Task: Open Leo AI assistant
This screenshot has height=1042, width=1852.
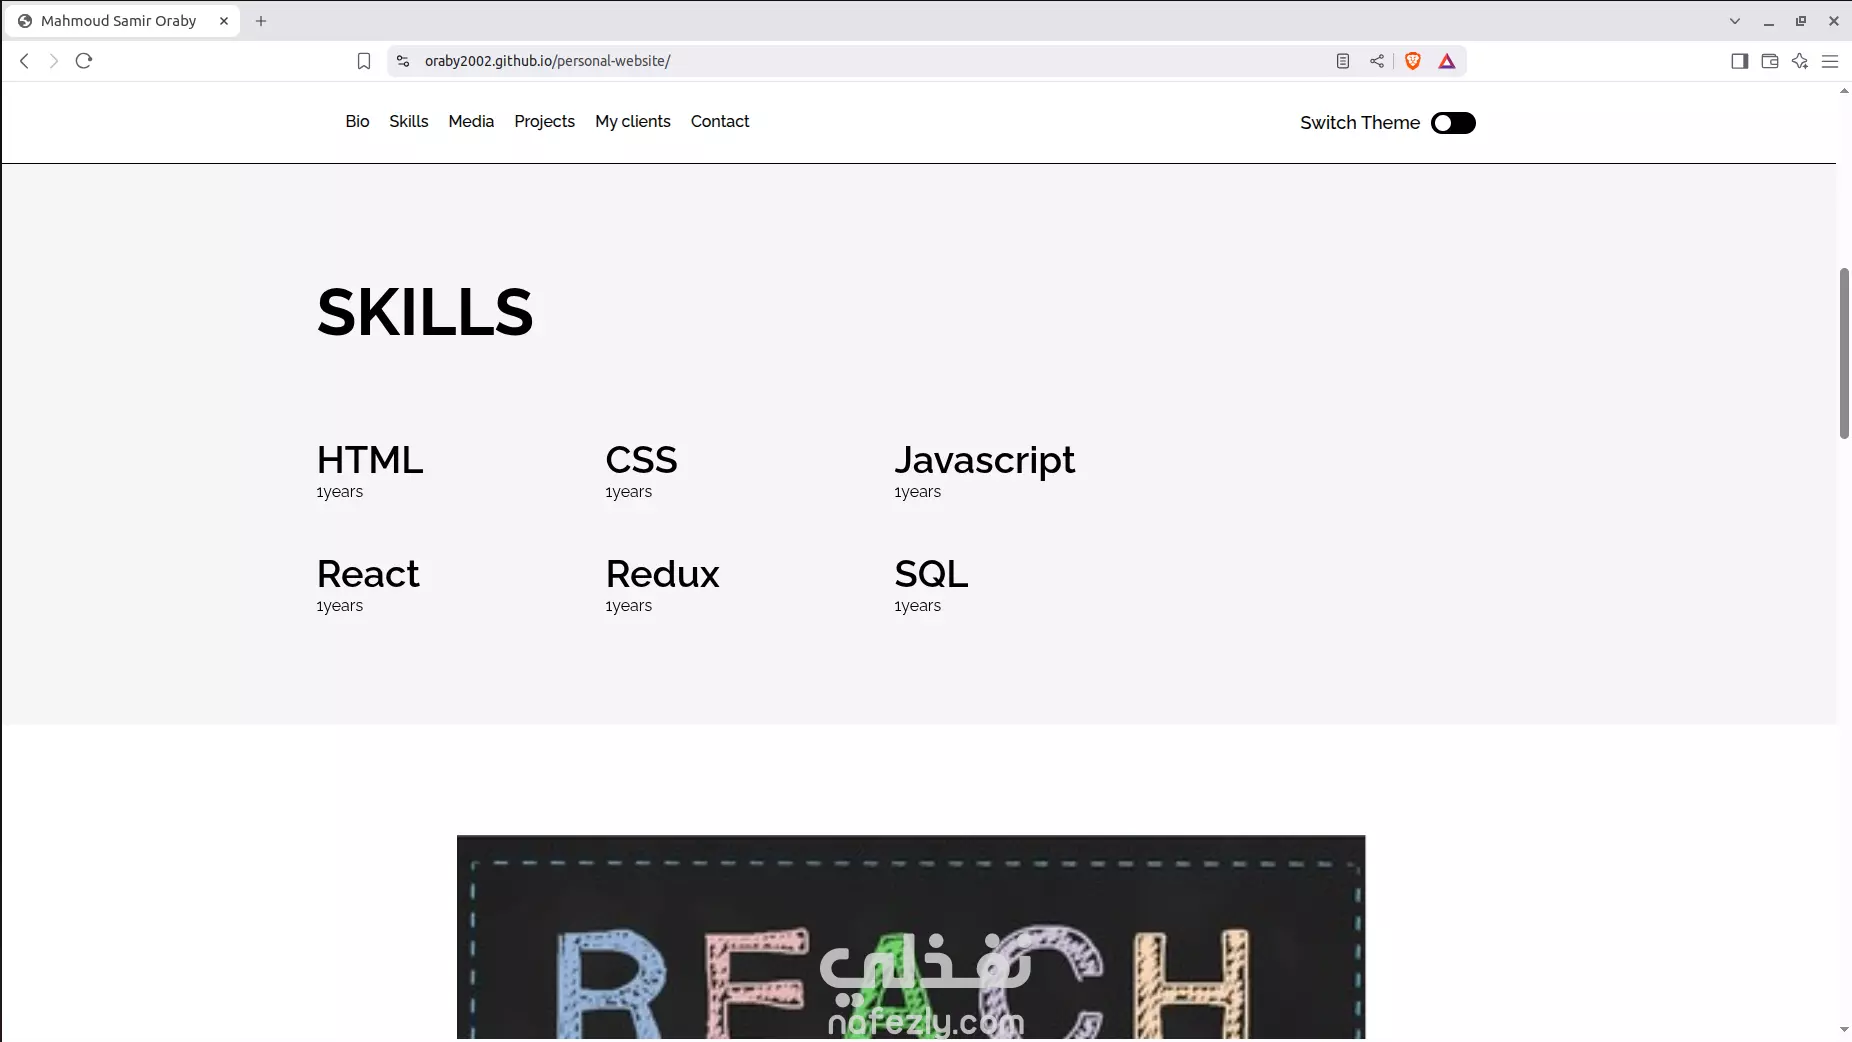Action: coord(1800,61)
